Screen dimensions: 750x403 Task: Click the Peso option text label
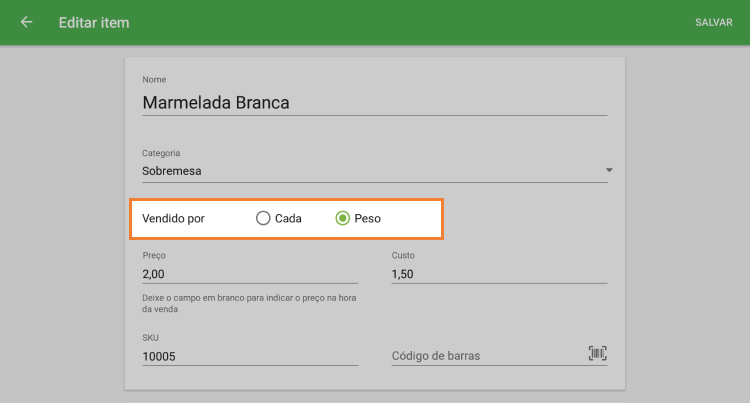(368, 218)
